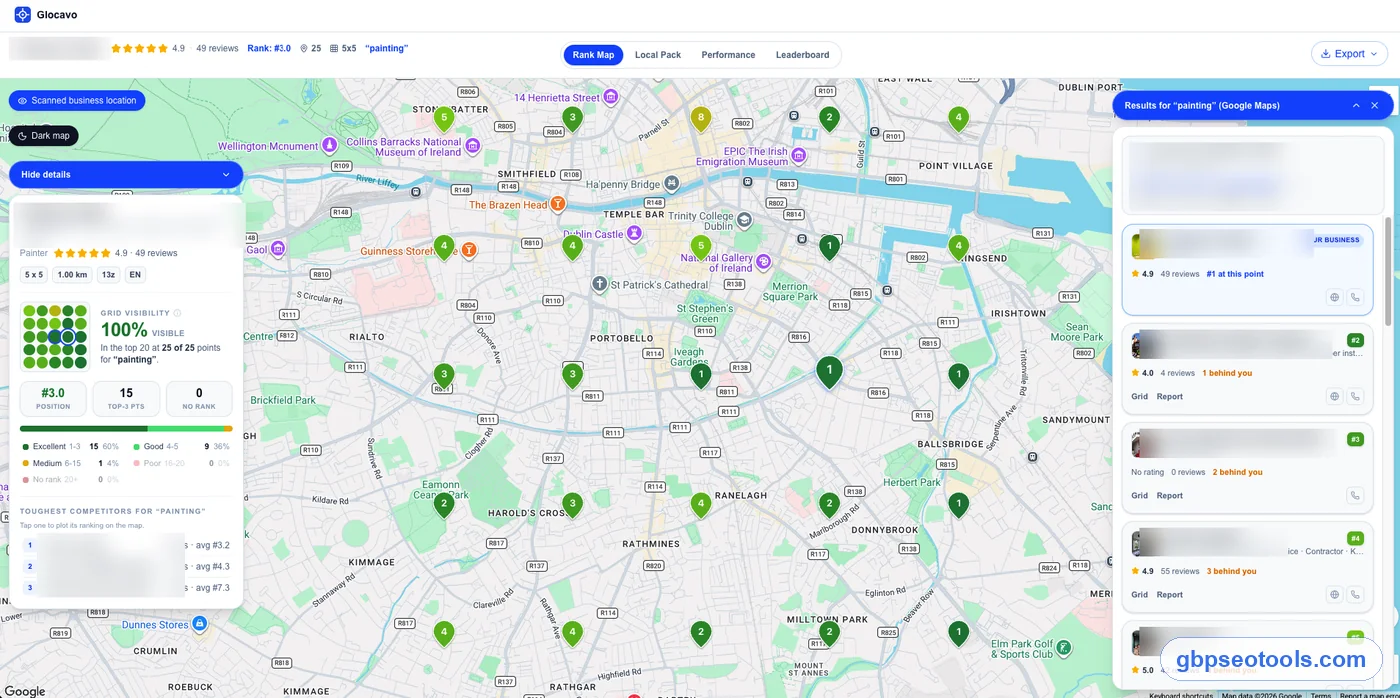Click Report link on the 3 behind you card
The image size is (1400, 698).
coord(1170,595)
